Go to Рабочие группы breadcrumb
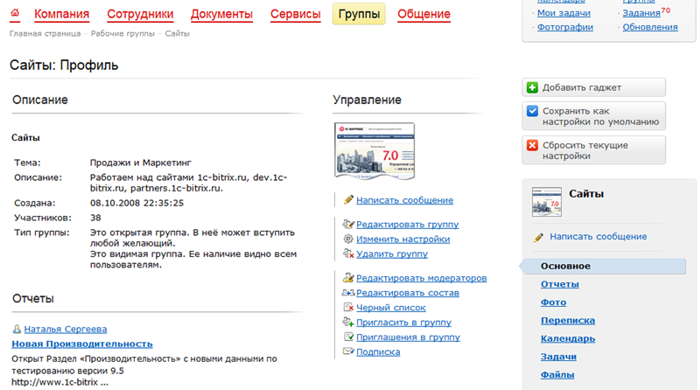This screenshot has height=390, width=700. (x=123, y=33)
